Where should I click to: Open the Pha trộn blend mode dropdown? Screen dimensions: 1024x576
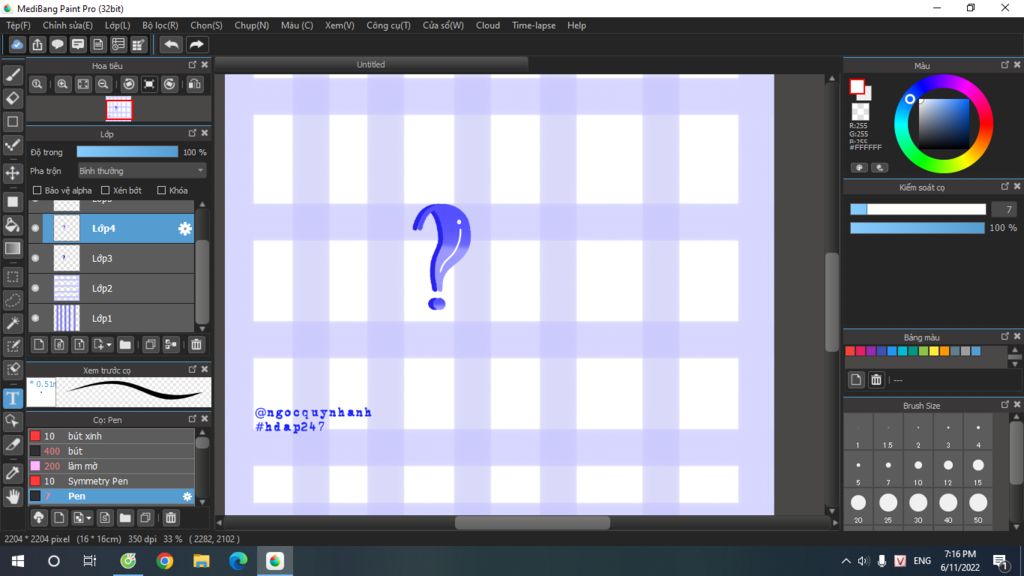141,171
